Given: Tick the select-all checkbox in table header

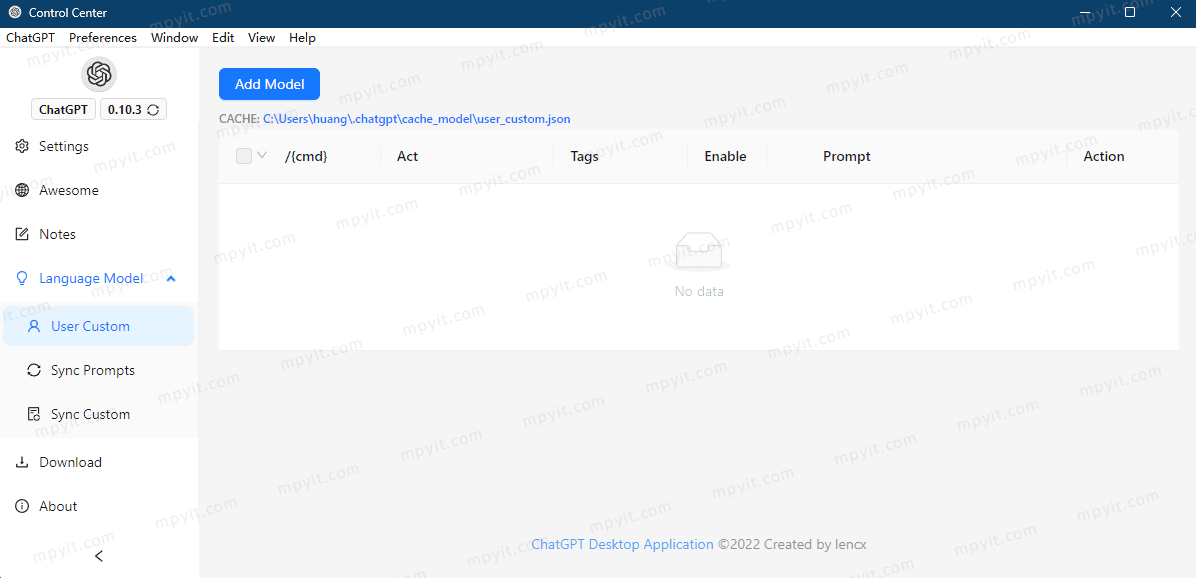Looking at the screenshot, I should 244,156.
